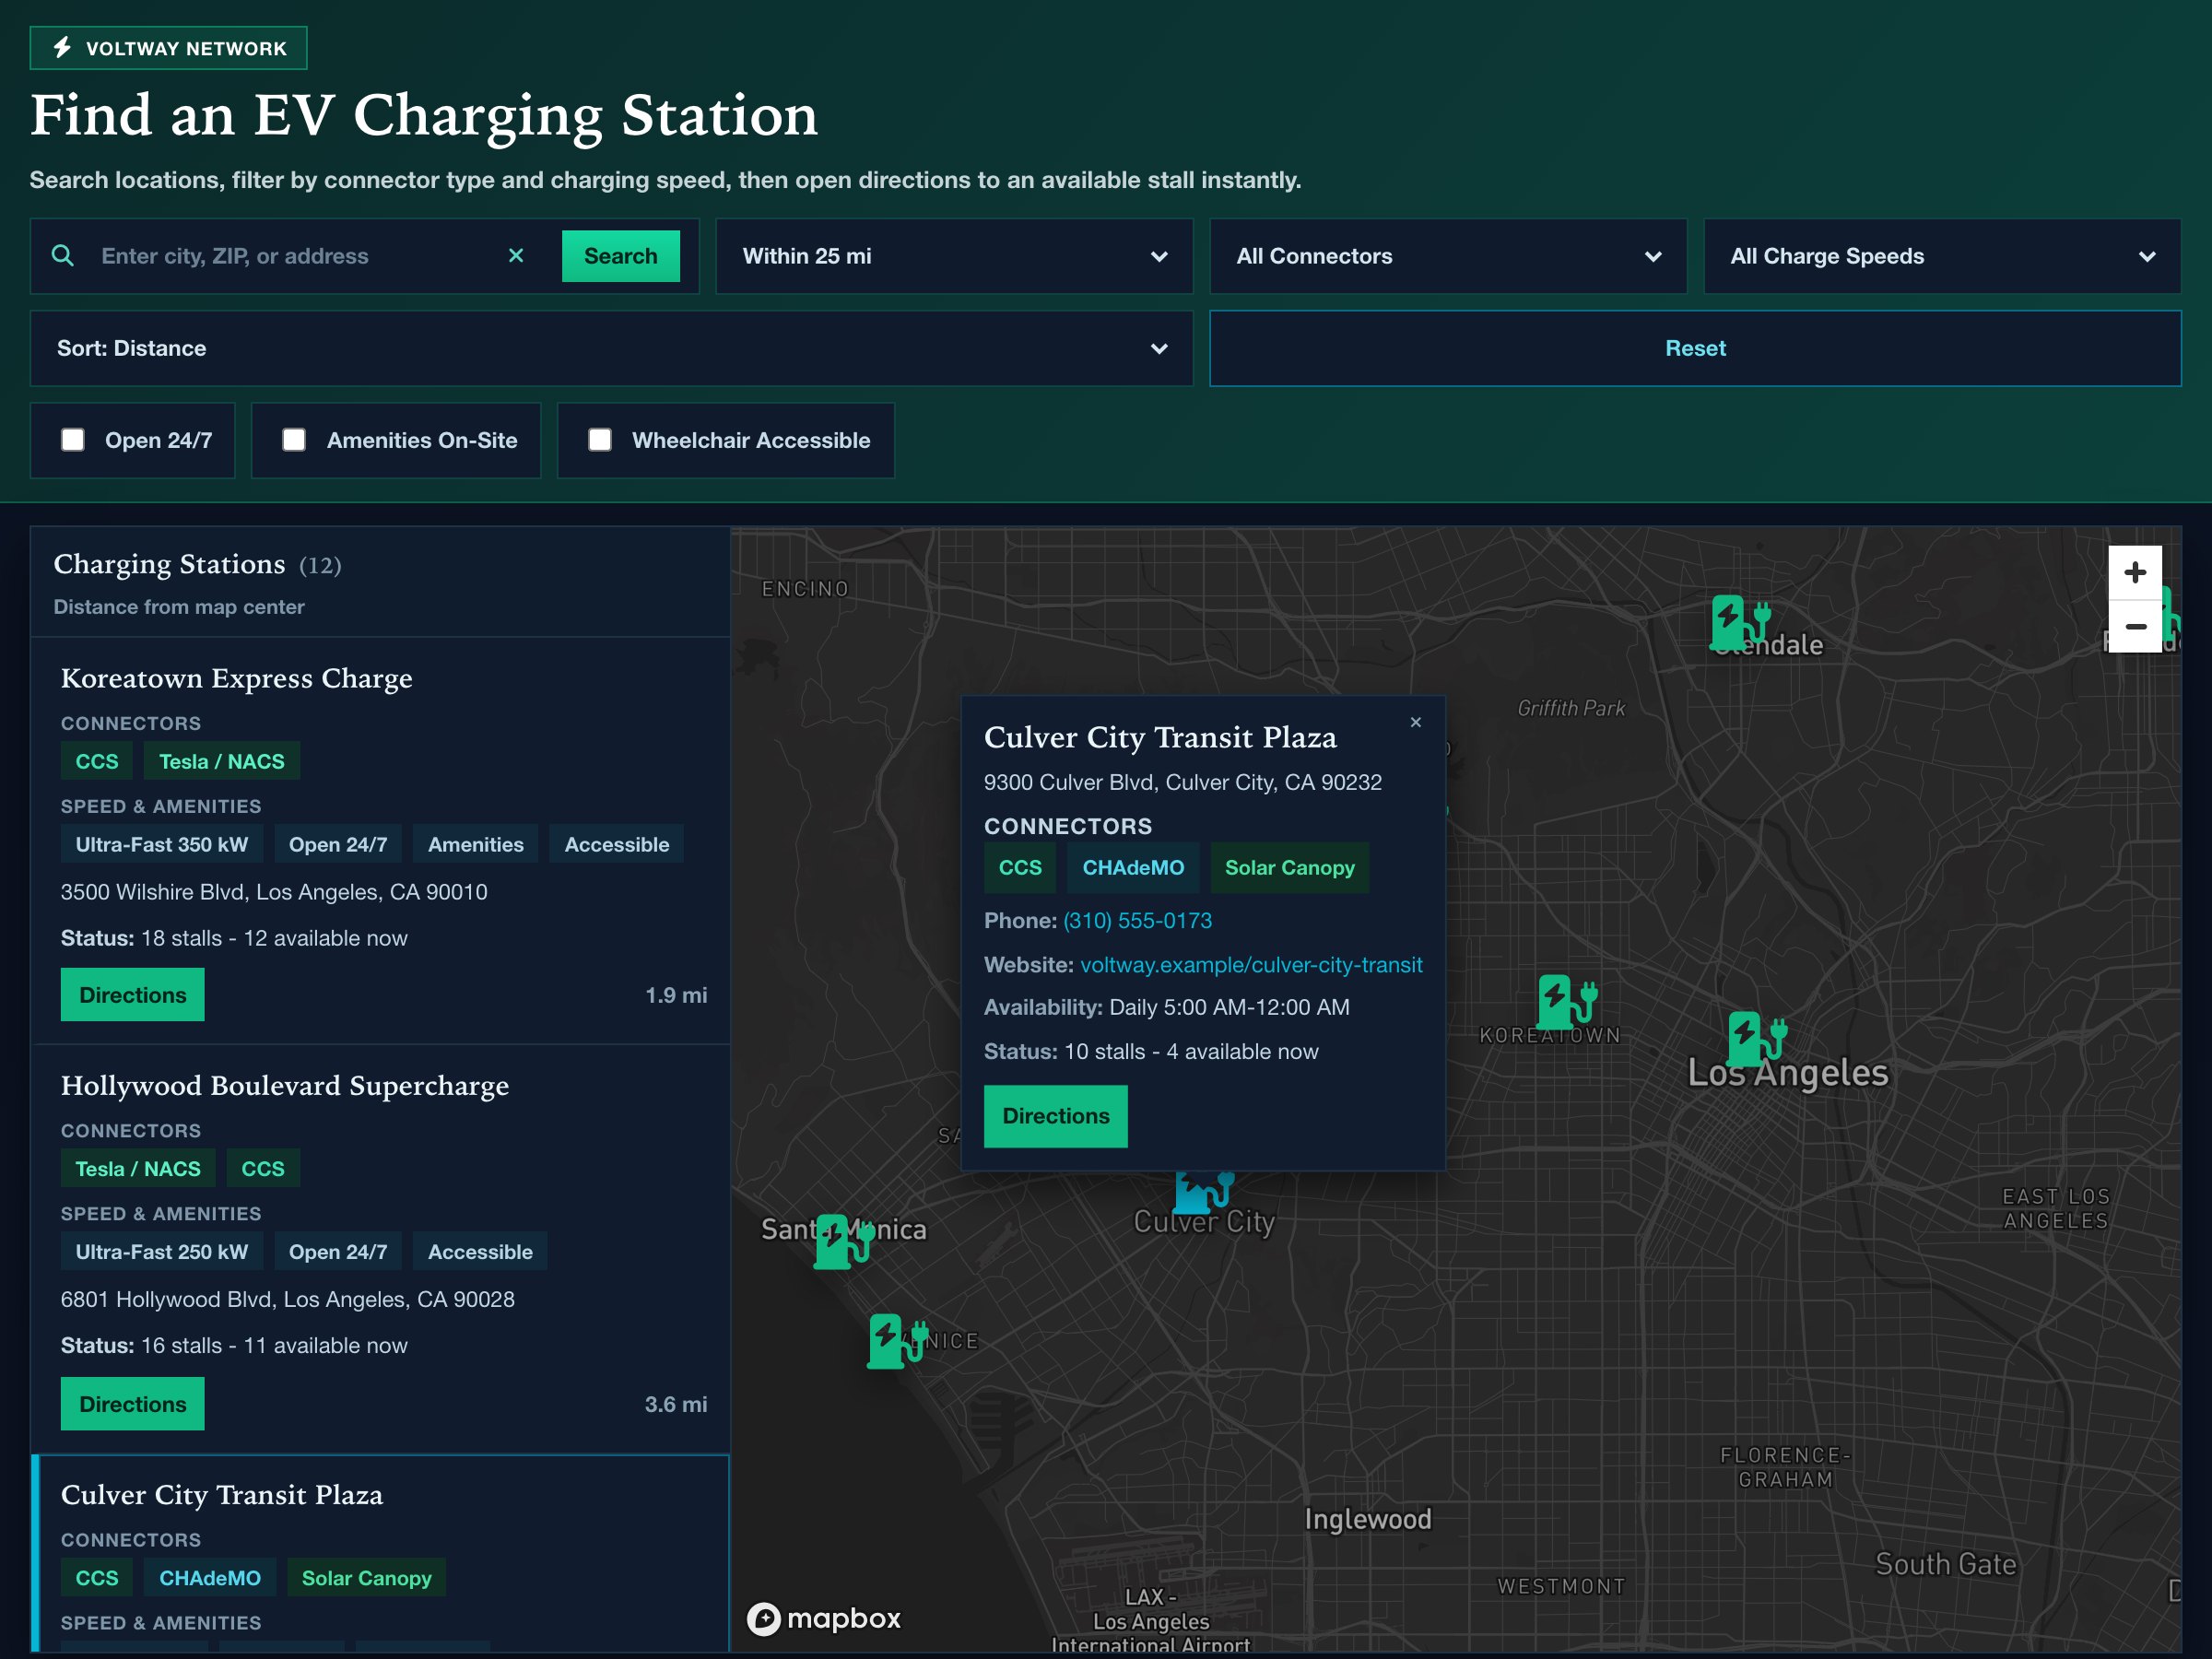Get directions to Koreatown Express Charge
The height and width of the screenshot is (1659, 2212).
[x=133, y=995]
